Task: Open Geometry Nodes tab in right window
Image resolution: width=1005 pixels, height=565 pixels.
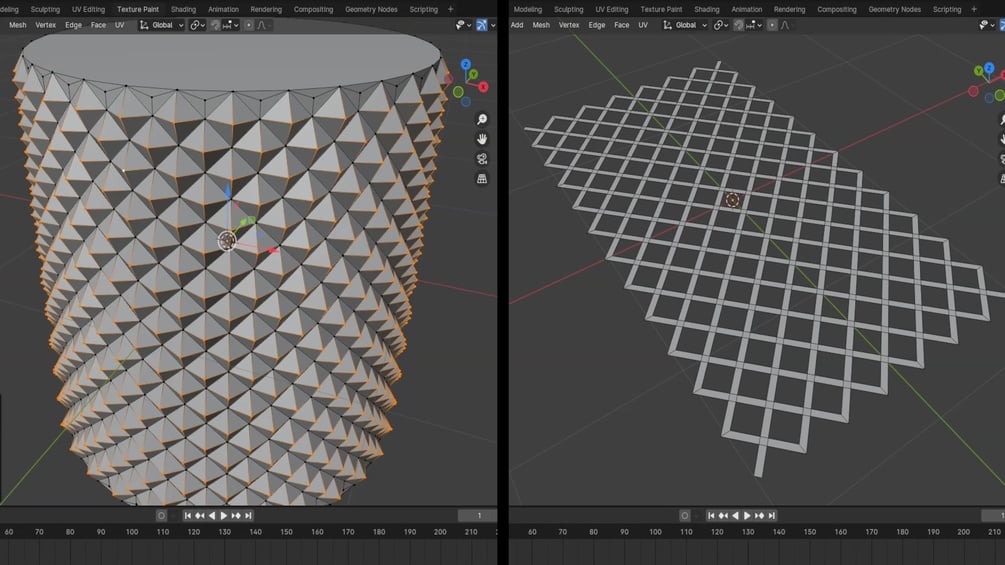Action: click(x=894, y=9)
